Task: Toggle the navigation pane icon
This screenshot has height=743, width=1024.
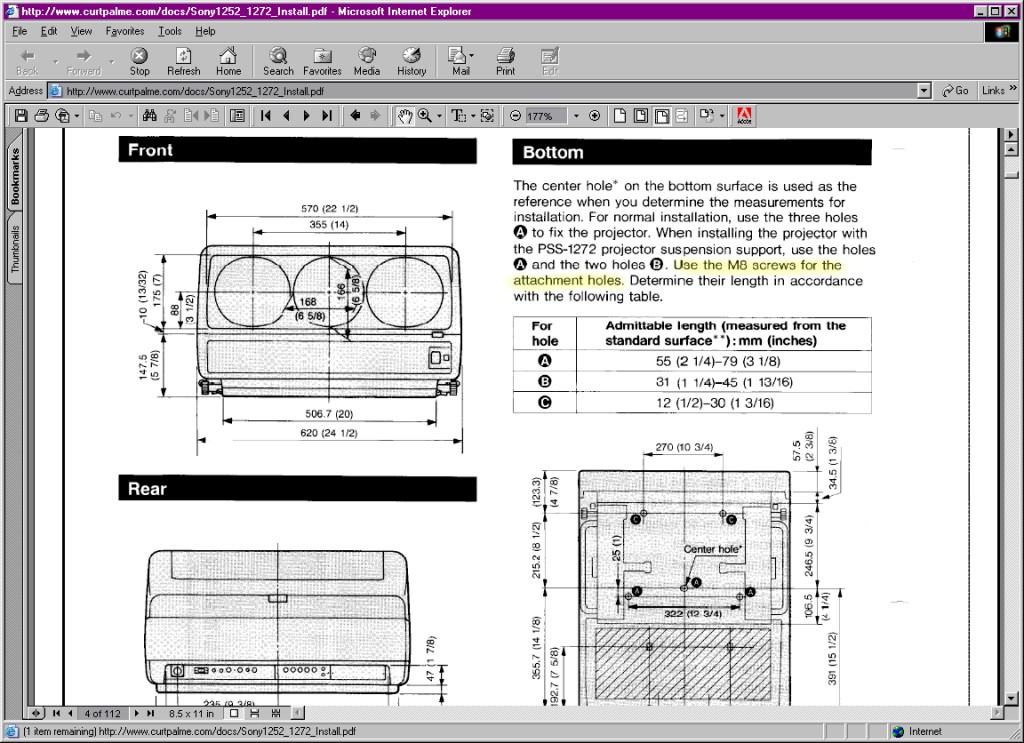Action: click(x=238, y=116)
